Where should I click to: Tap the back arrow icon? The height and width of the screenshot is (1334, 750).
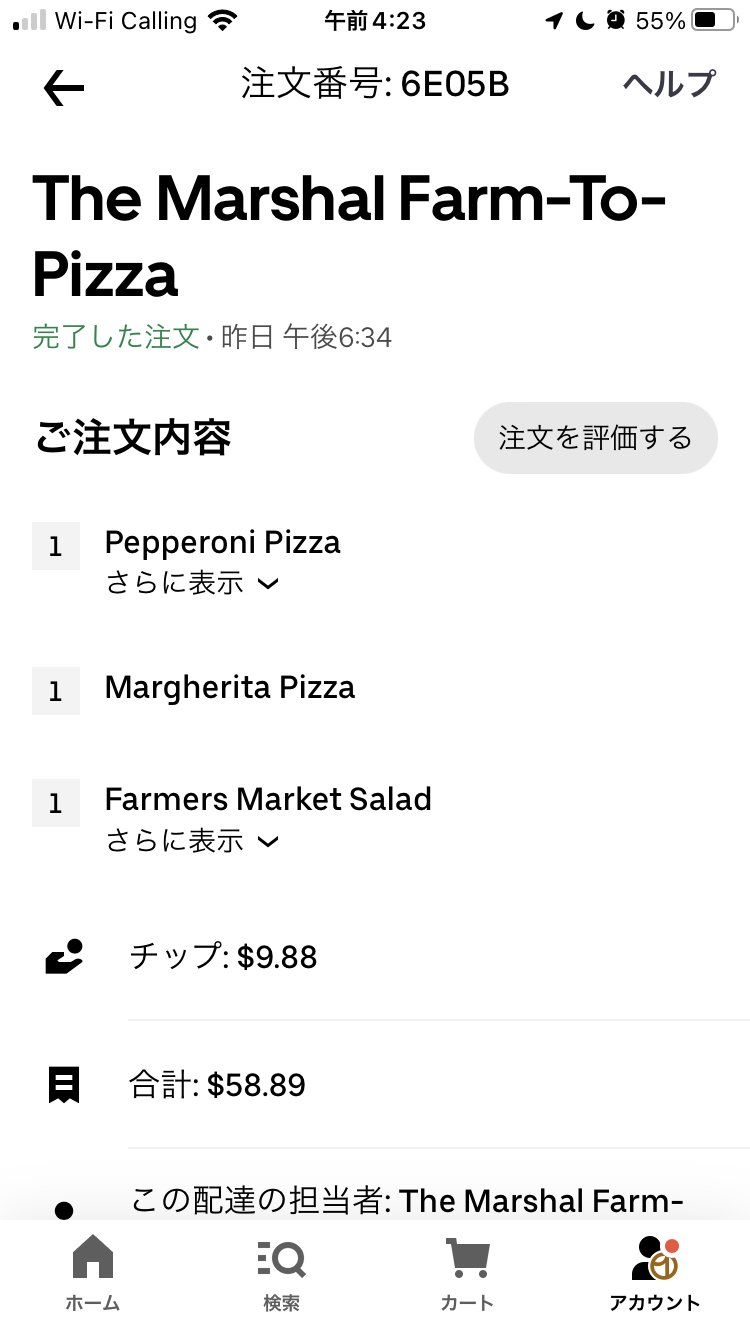pyautogui.click(x=64, y=88)
